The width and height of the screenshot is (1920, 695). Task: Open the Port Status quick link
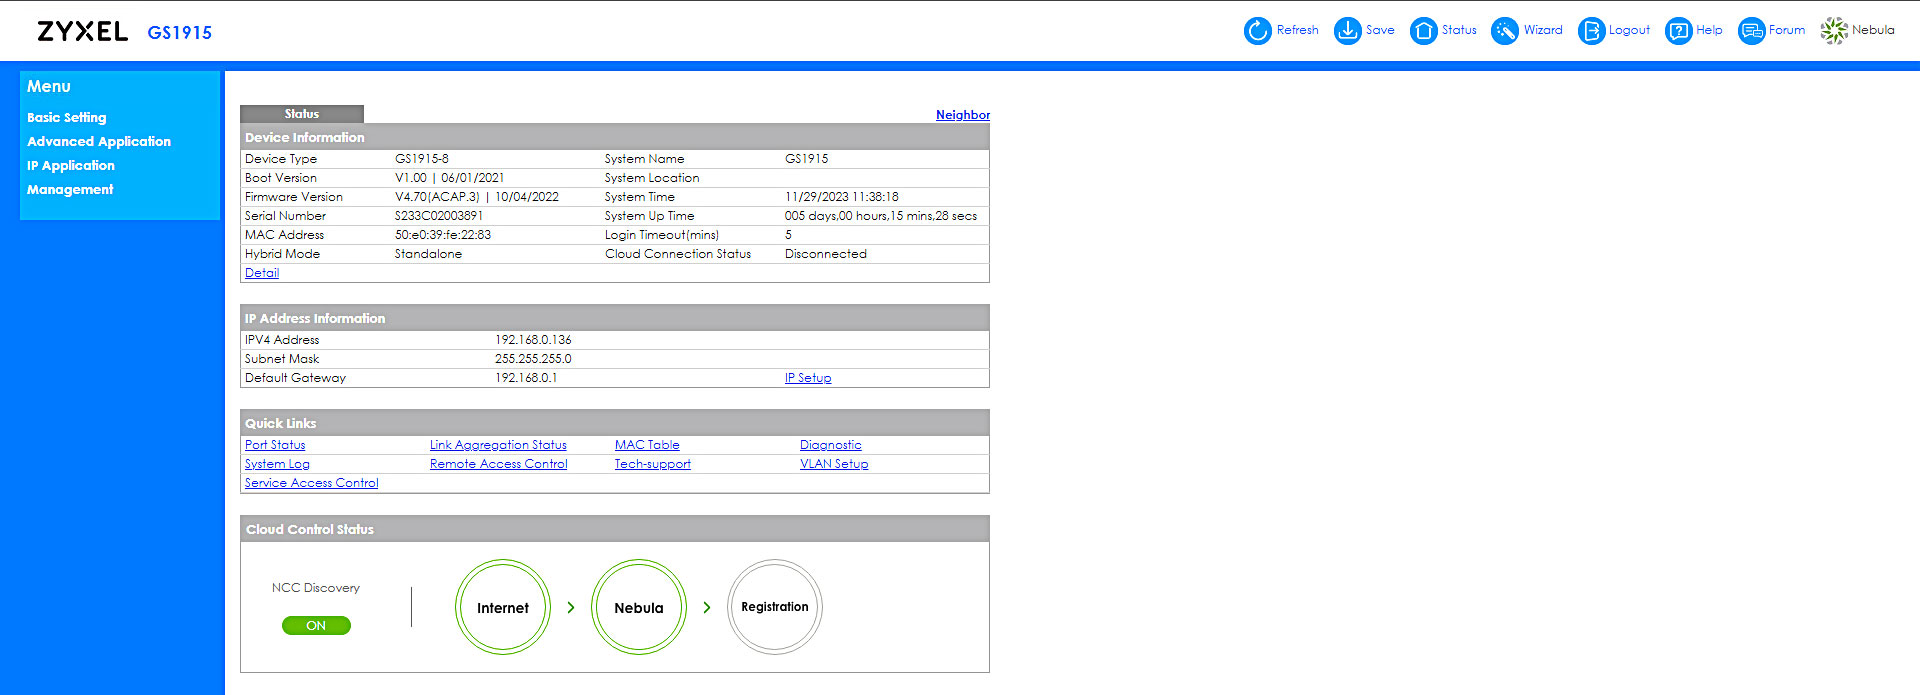point(275,445)
